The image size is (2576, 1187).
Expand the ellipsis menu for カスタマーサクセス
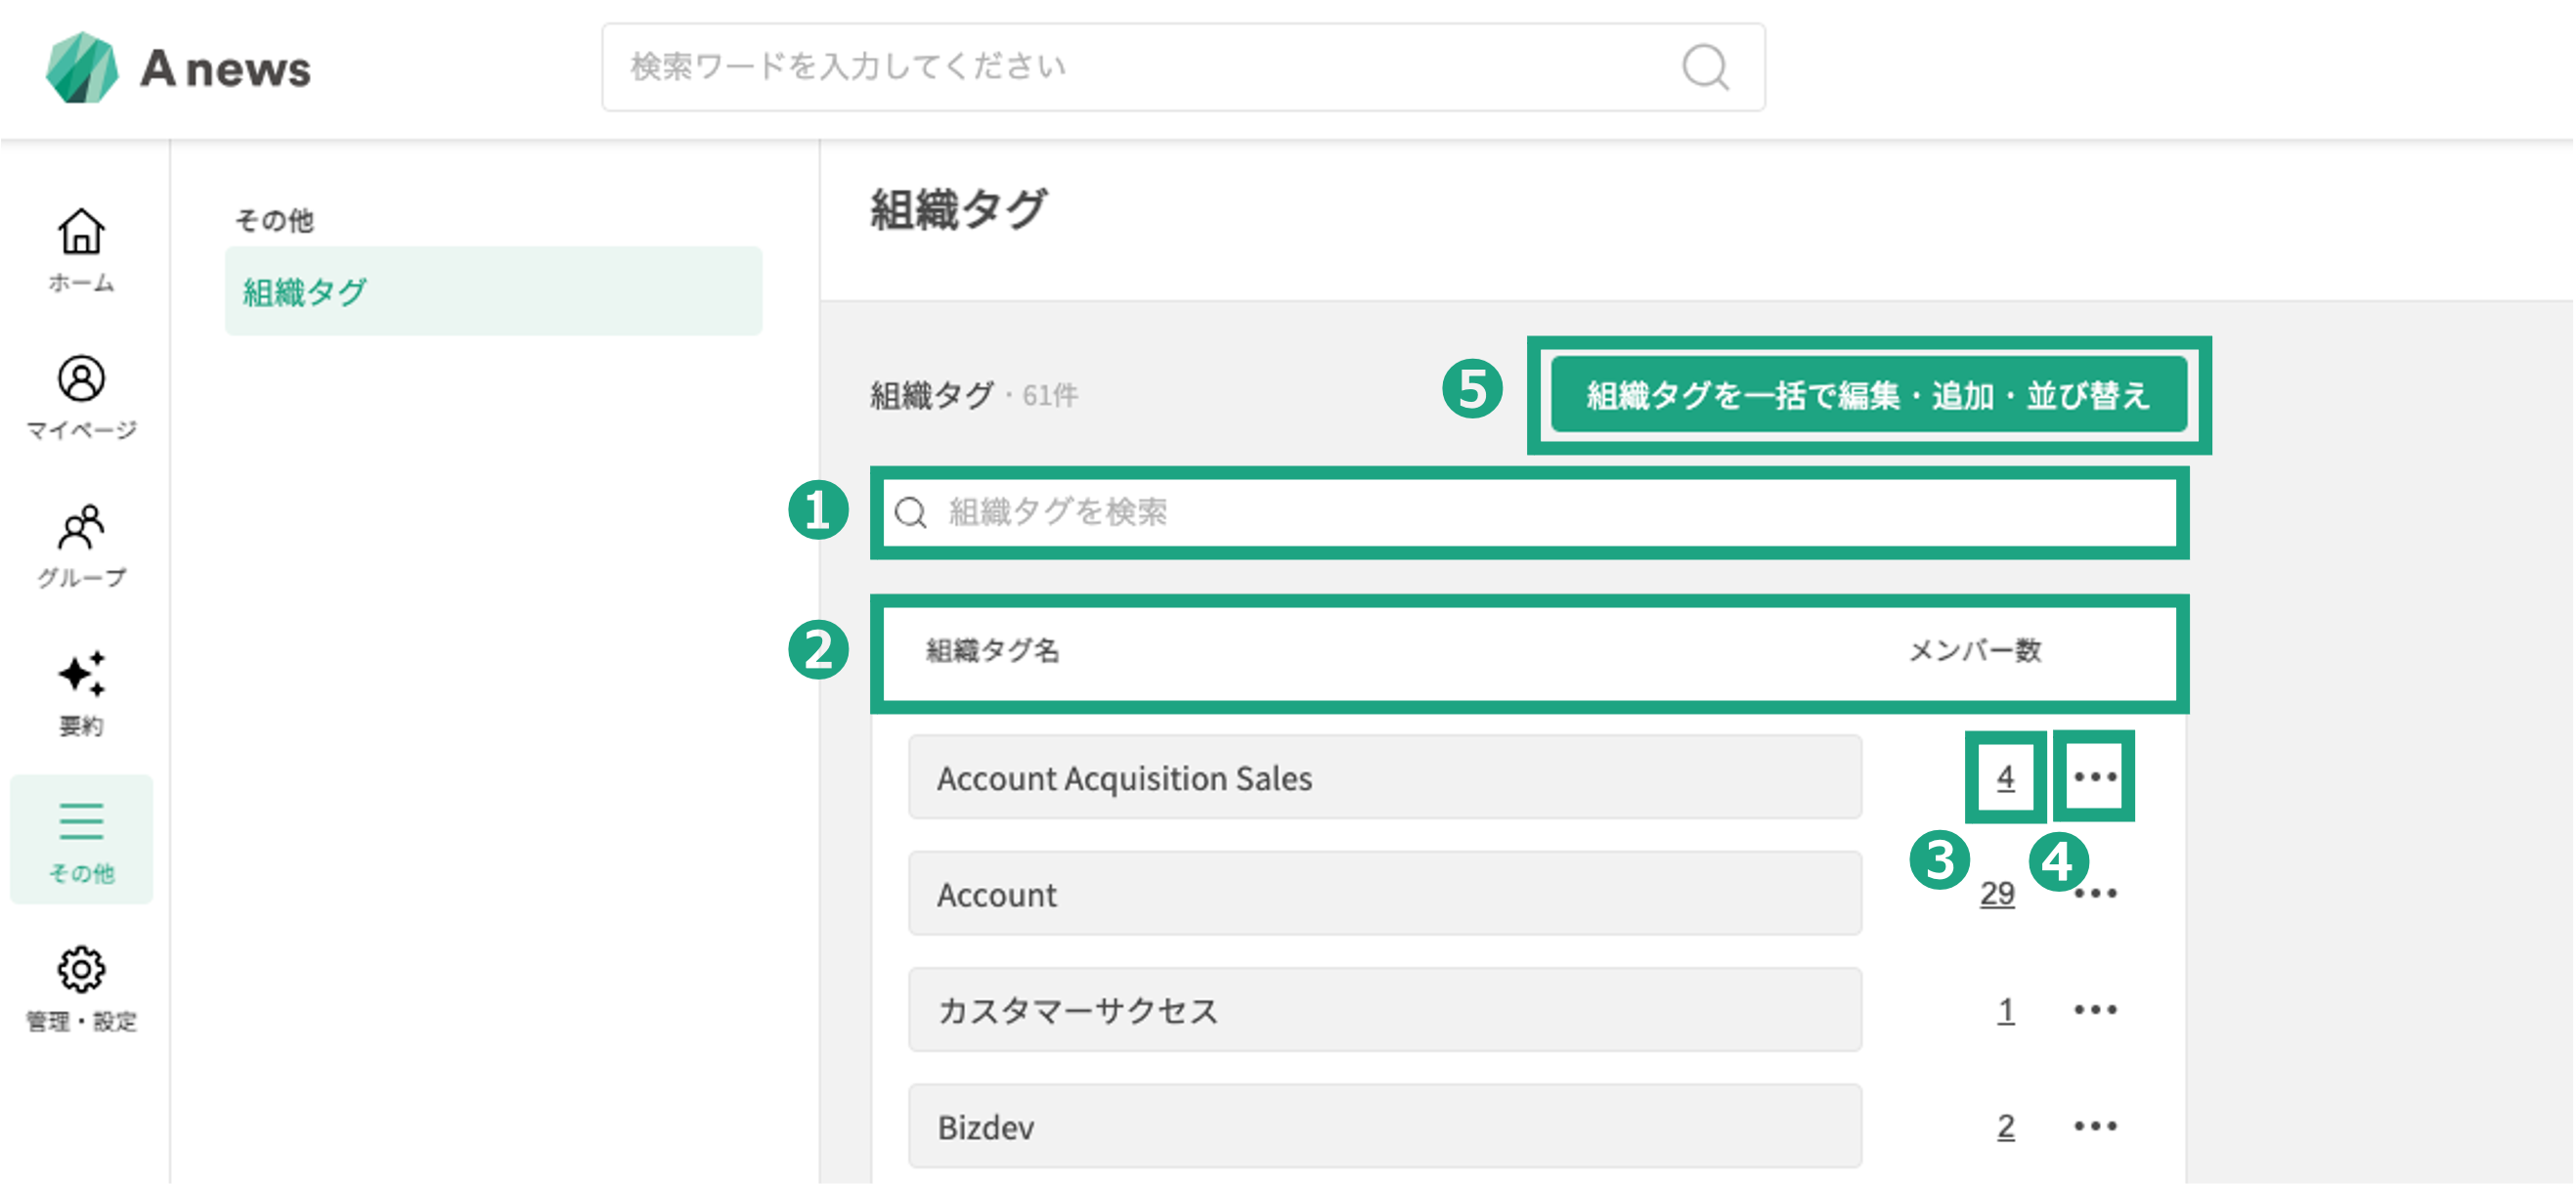[2094, 1010]
